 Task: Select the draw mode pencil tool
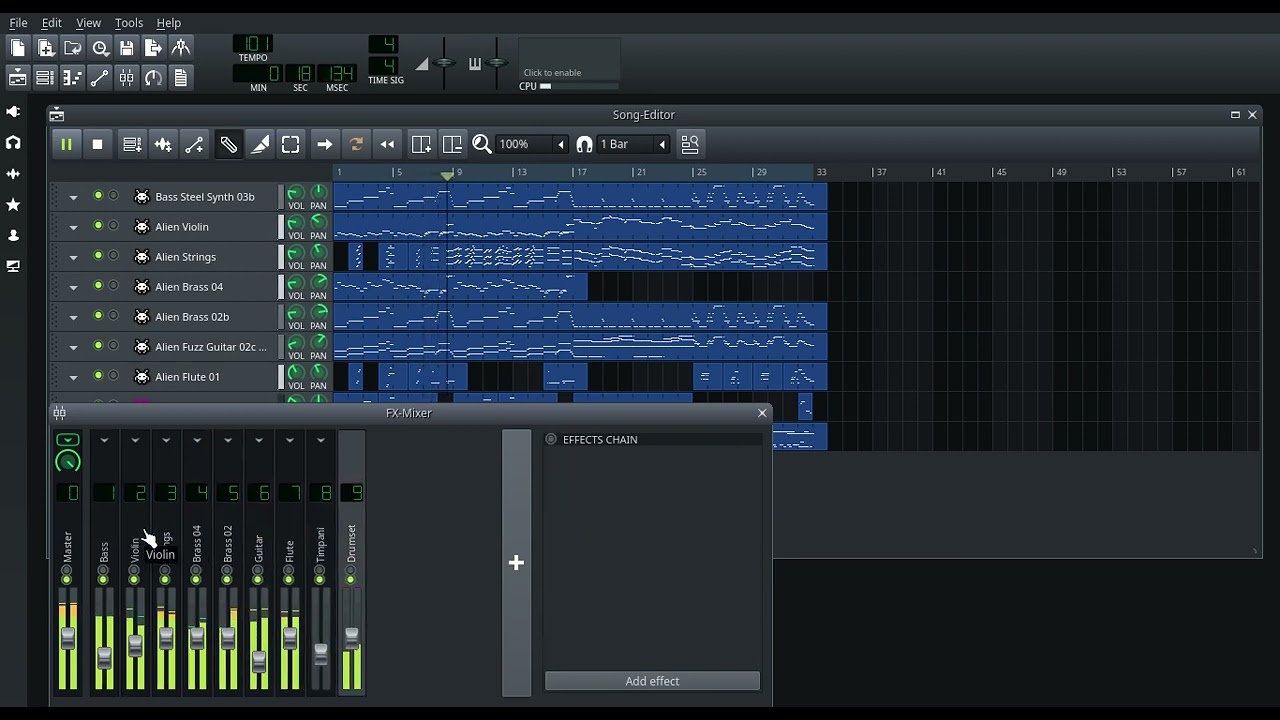point(228,144)
